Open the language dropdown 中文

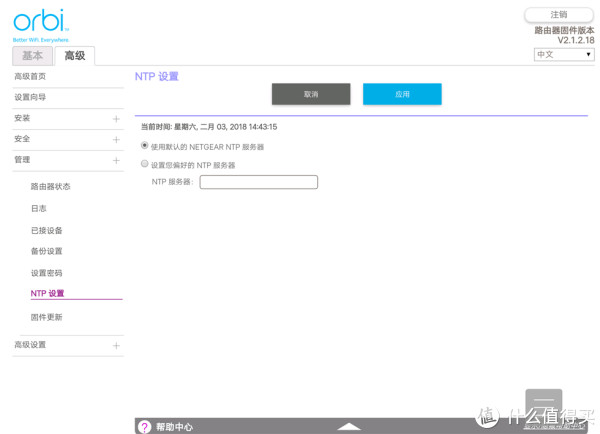(x=564, y=55)
